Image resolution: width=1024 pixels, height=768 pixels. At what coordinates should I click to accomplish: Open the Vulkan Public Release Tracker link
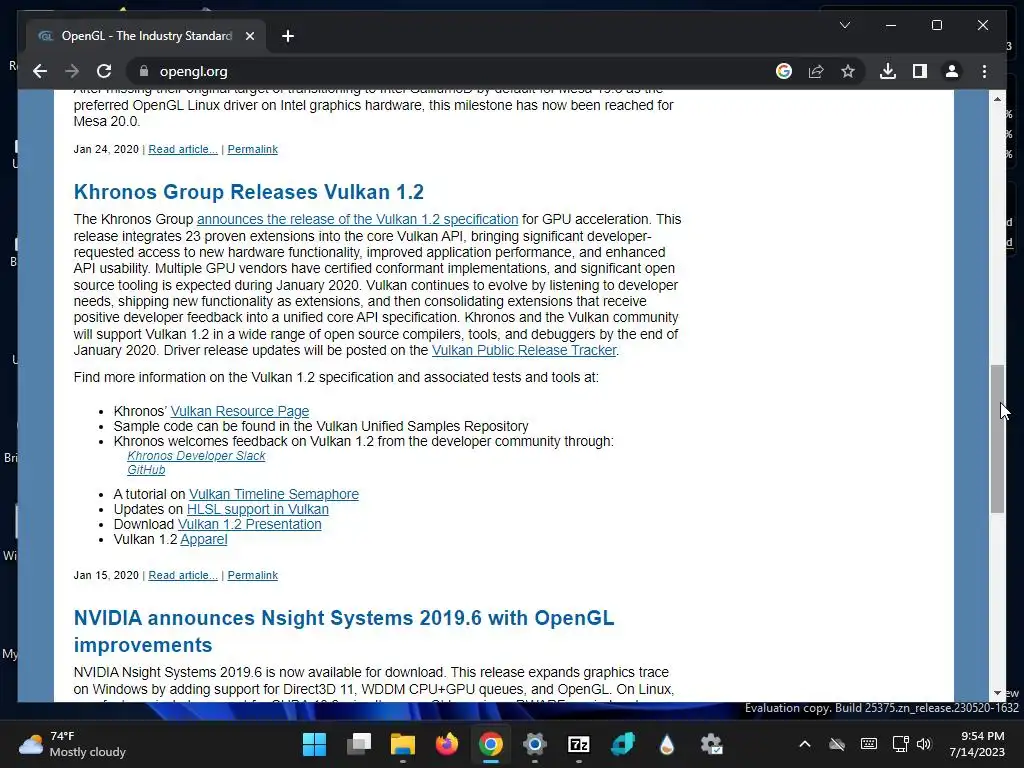click(x=524, y=350)
